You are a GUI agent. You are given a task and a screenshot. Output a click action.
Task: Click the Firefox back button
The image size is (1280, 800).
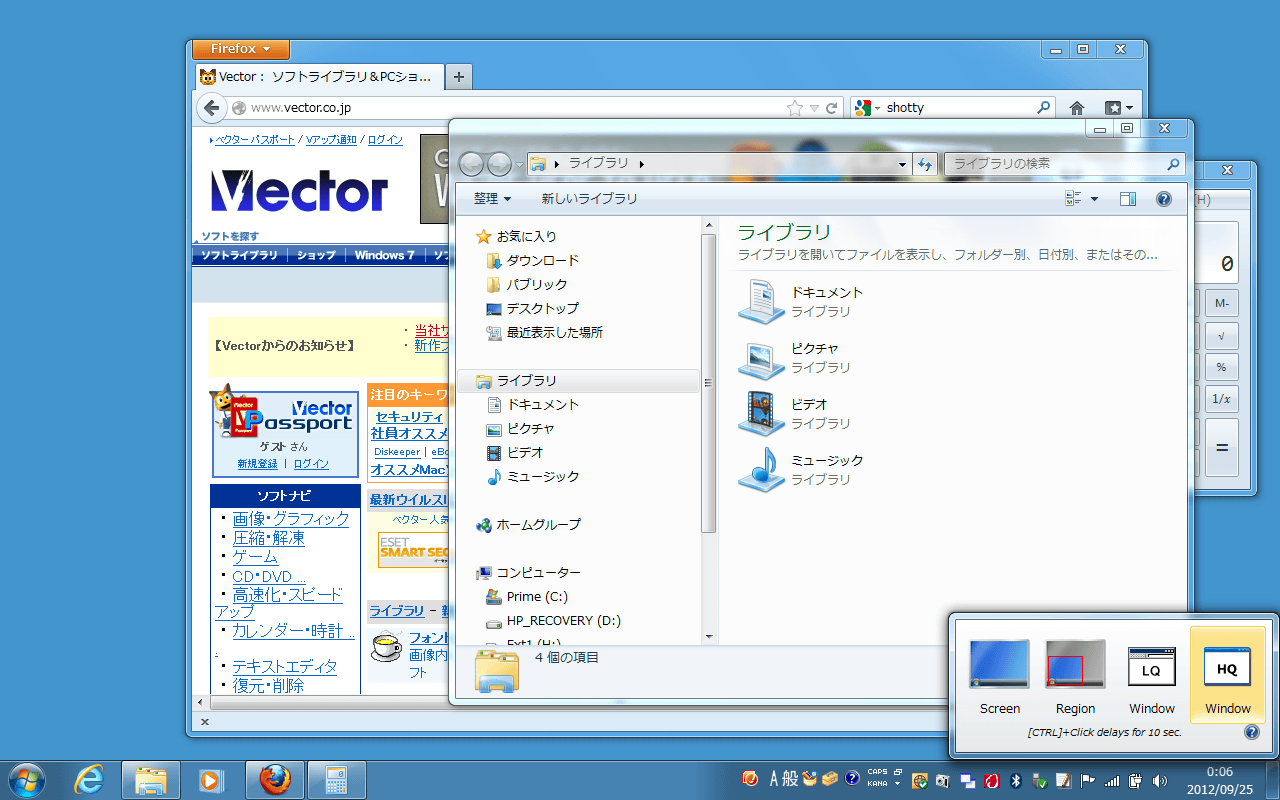coord(211,107)
